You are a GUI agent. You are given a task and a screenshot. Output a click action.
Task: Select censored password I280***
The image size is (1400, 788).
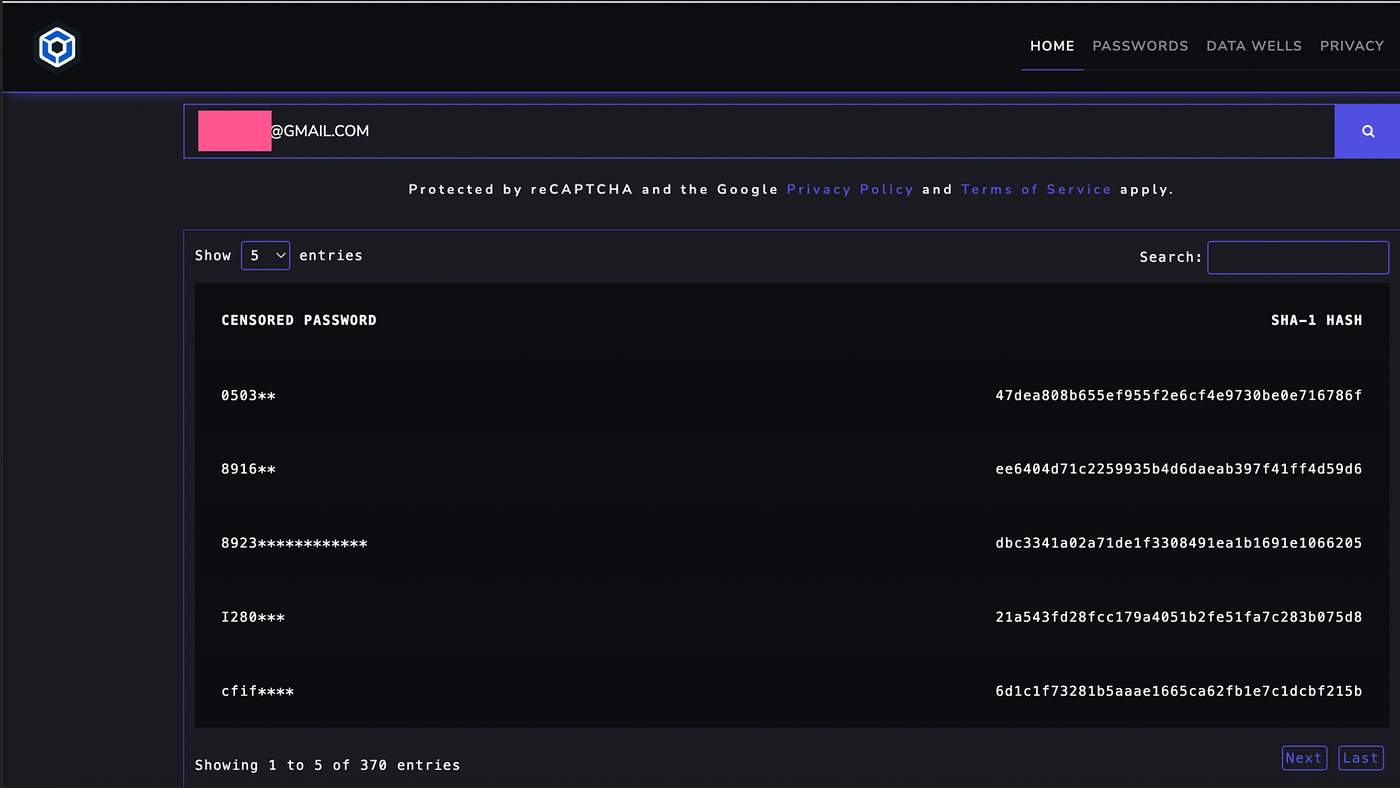click(253, 617)
